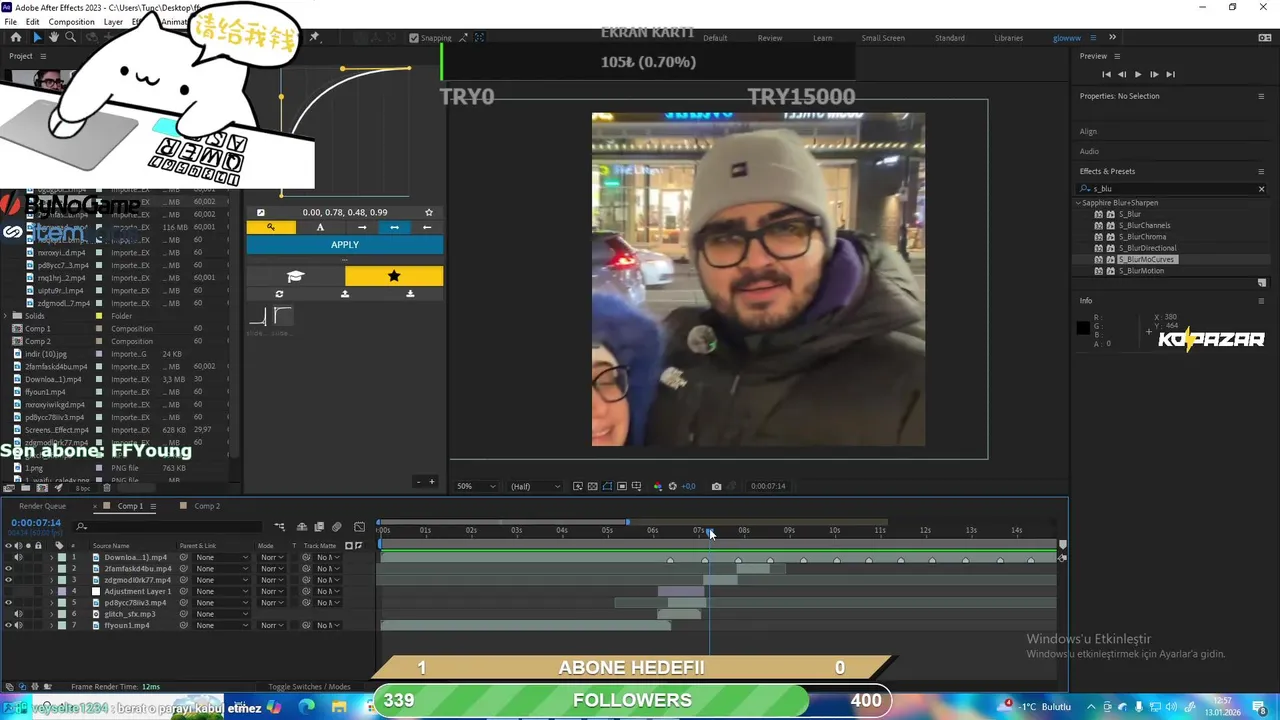Click the Play button in the Preview panel
This screenshot has height=720, width=1280.
click(x=1137, y=74)
